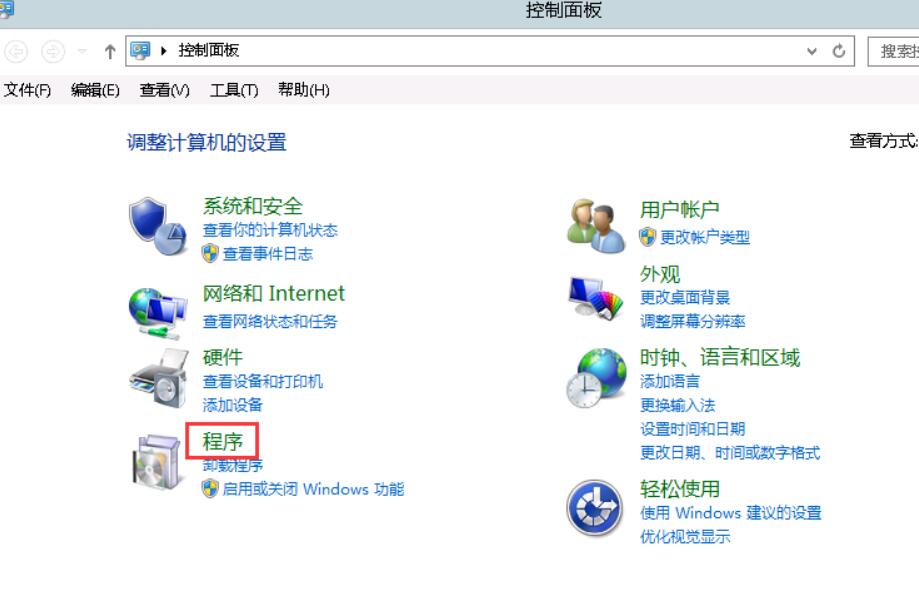Open the 编辑(E) menu
Screen dimensions: 919x592
(95, 90)
